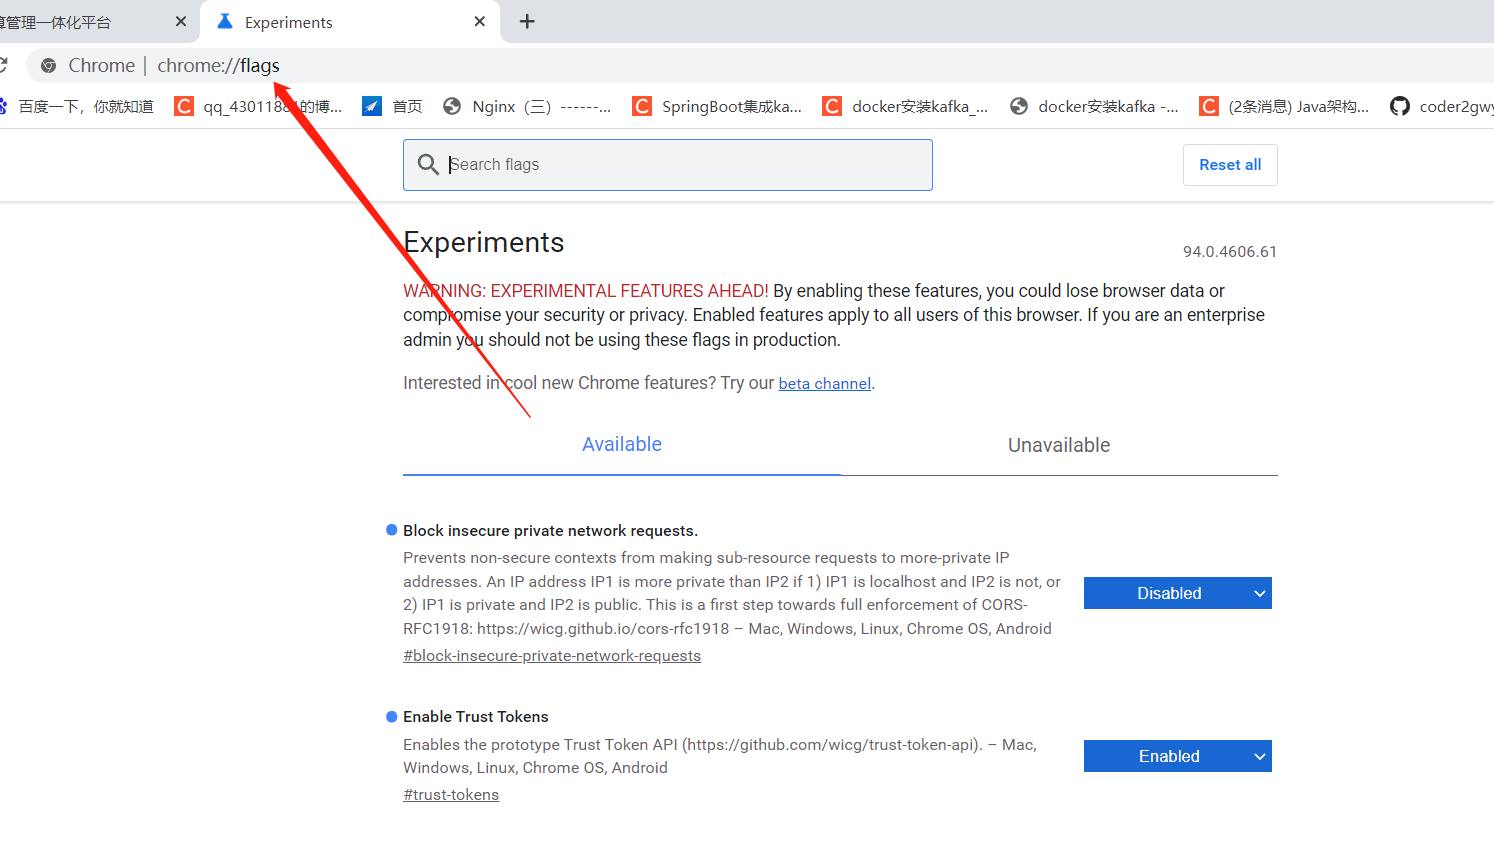
Task: Click the Block insecure private network requests title
Action: pos(550,531)
